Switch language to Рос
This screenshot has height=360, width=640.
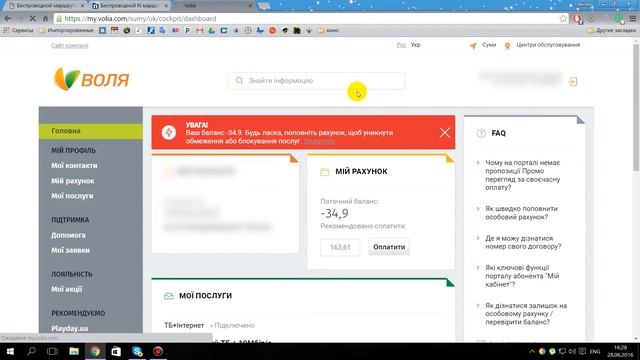click(401, 45)
